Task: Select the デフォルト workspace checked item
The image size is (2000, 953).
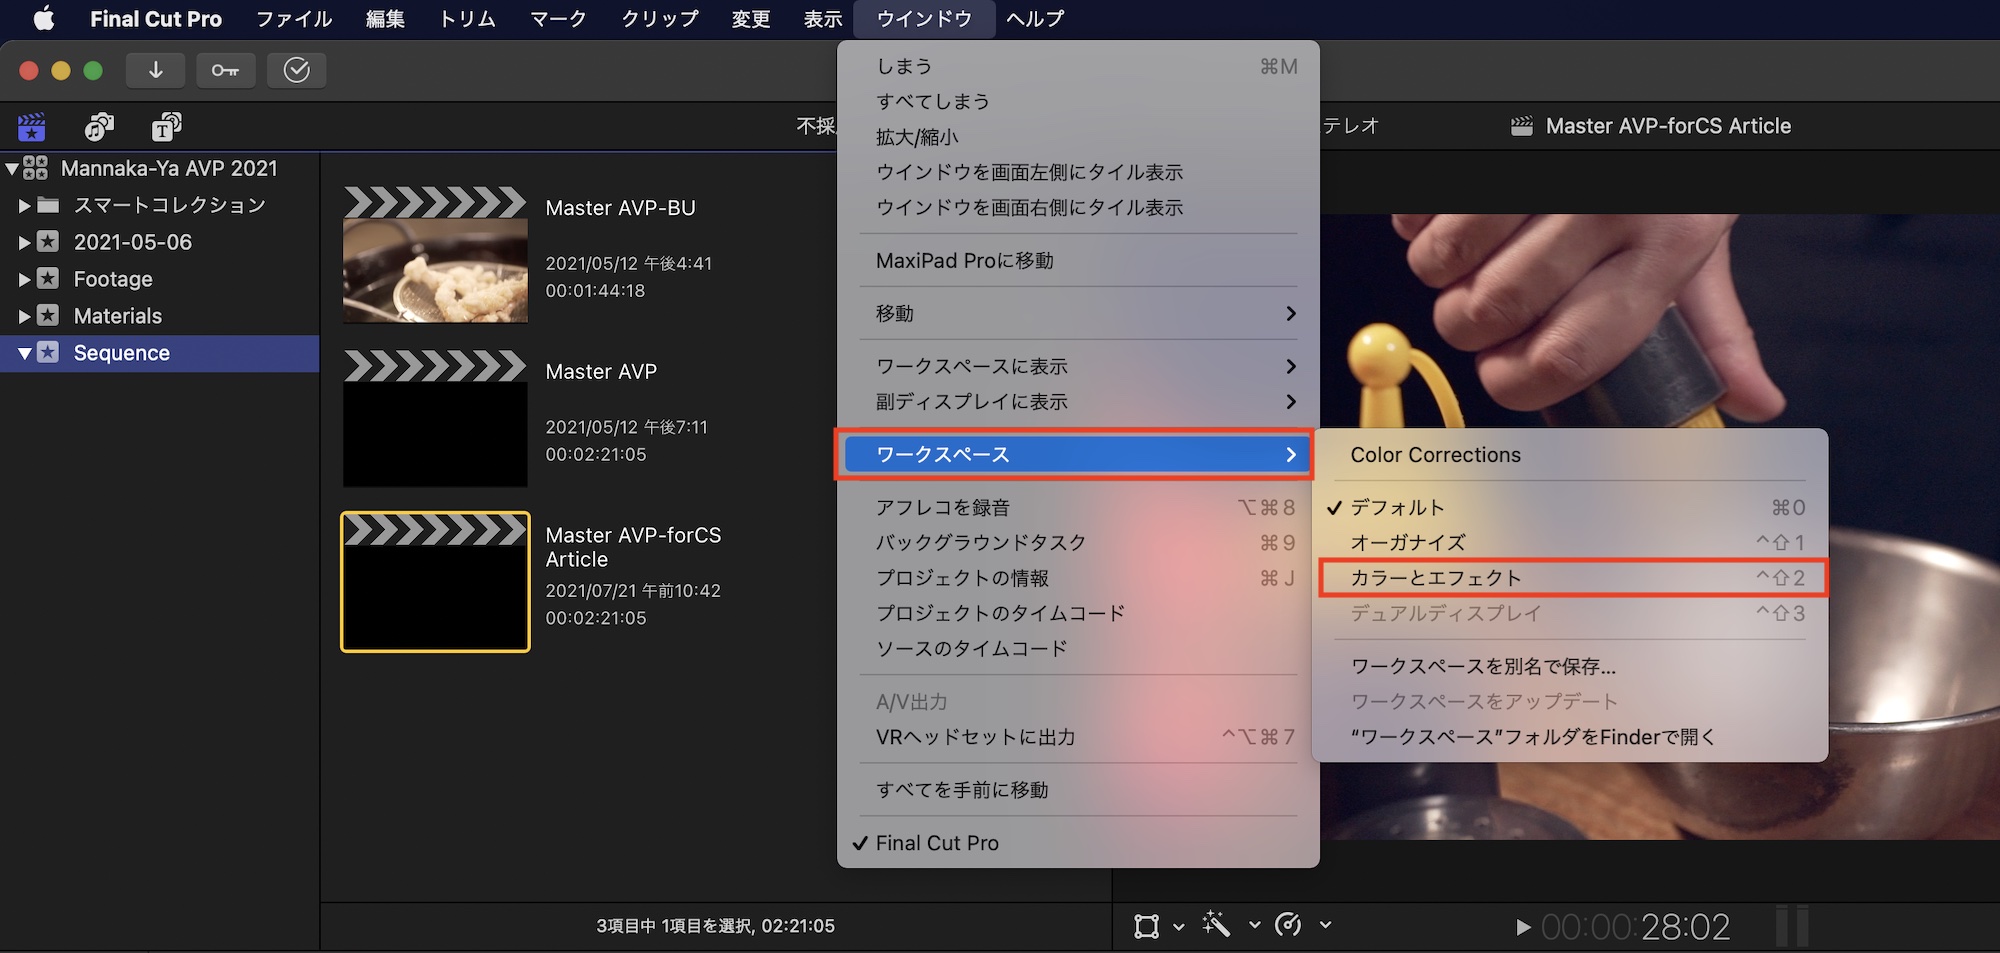Action: [x=1570, y=508]
